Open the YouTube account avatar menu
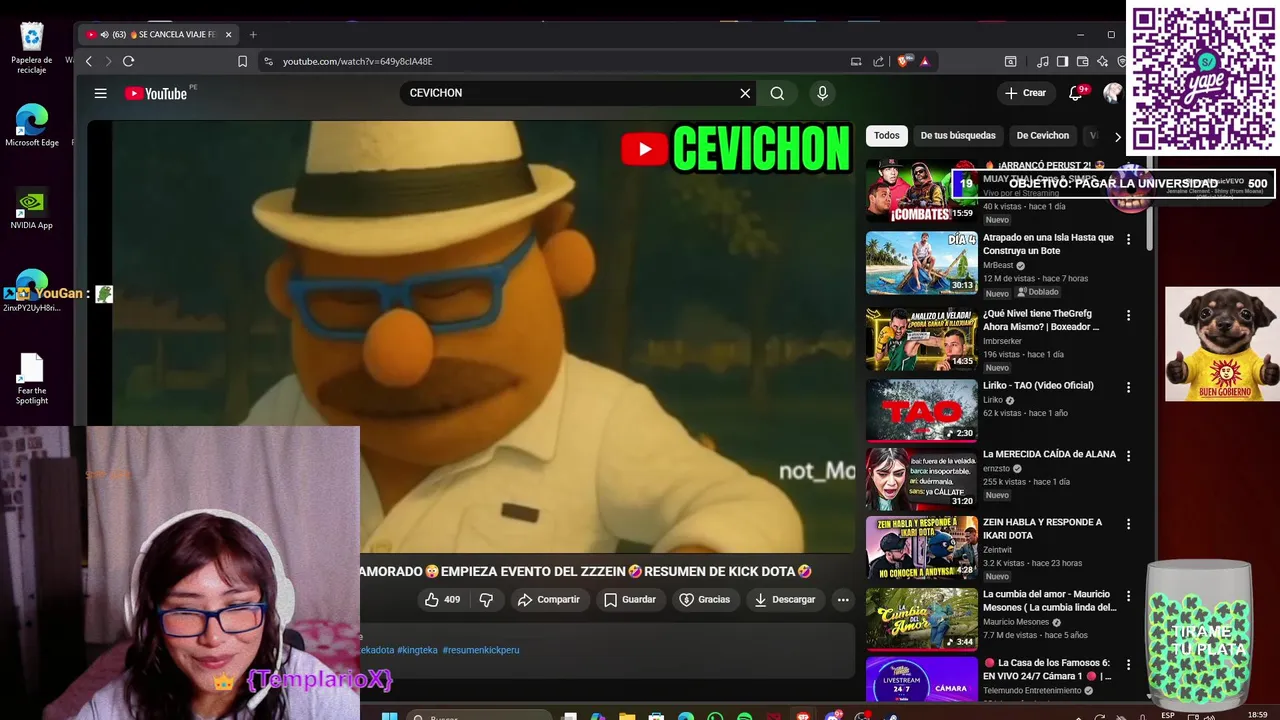Screen dimensions: 1280x720 point(1112,93)
